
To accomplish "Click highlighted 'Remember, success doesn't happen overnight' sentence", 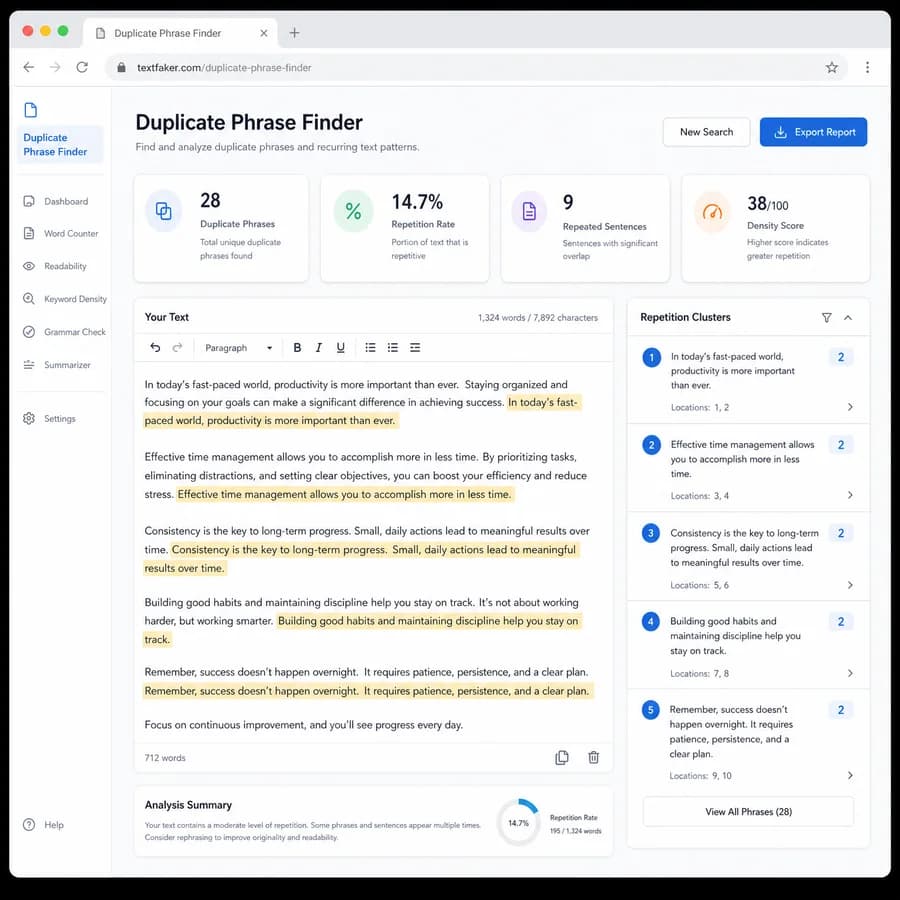I will pyautogui.click(x=367, y=690).
